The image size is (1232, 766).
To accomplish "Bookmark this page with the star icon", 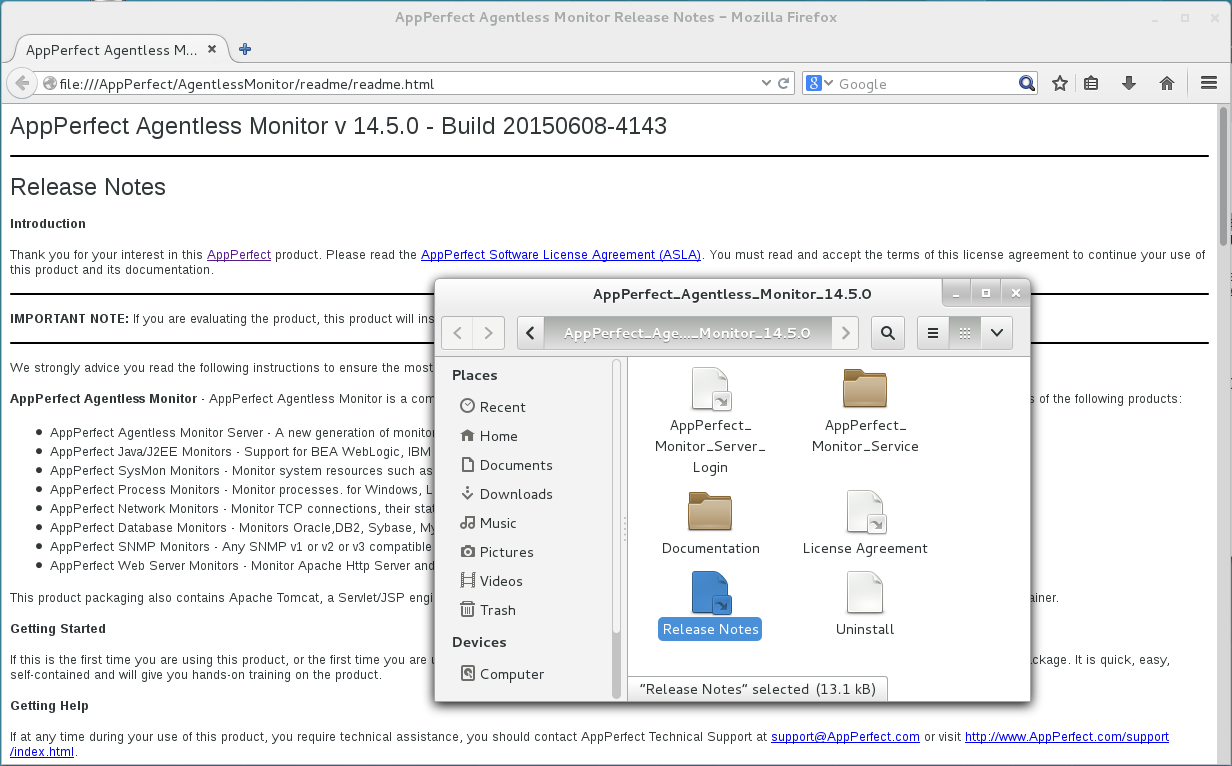I will (x=1060, y=84).
